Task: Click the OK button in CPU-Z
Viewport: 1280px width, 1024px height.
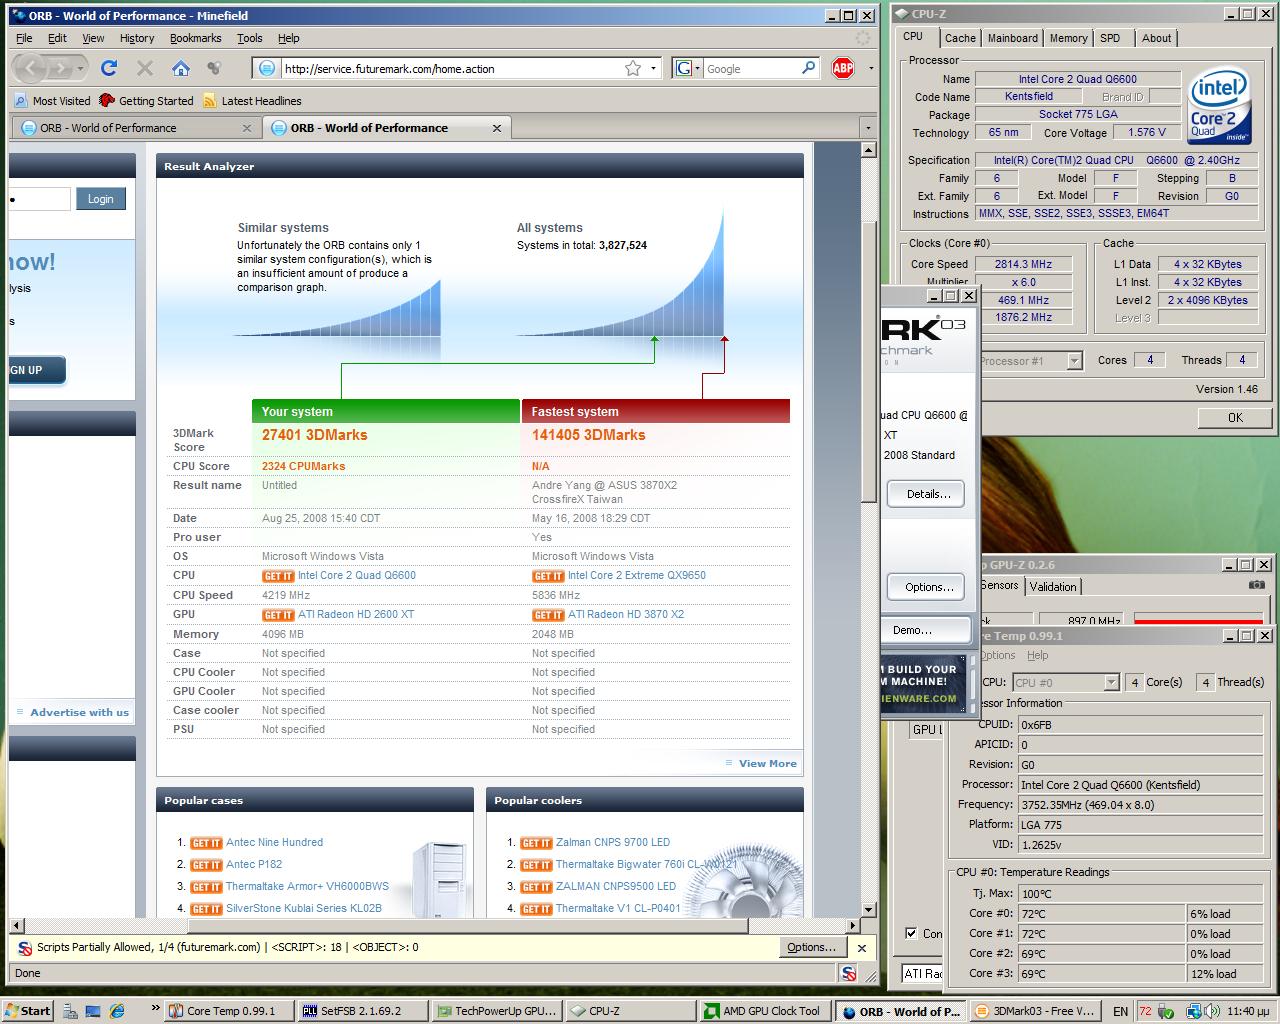Action: point(1235,417)
